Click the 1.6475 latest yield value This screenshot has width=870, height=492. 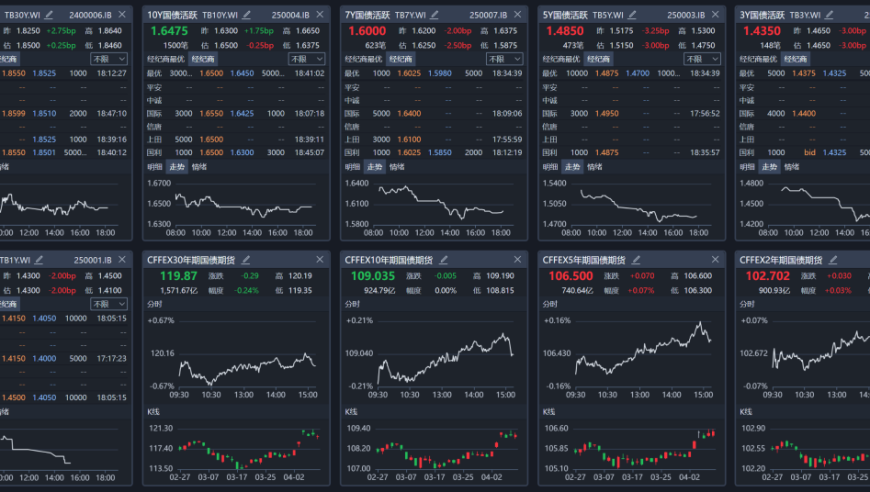coord(169,32)
